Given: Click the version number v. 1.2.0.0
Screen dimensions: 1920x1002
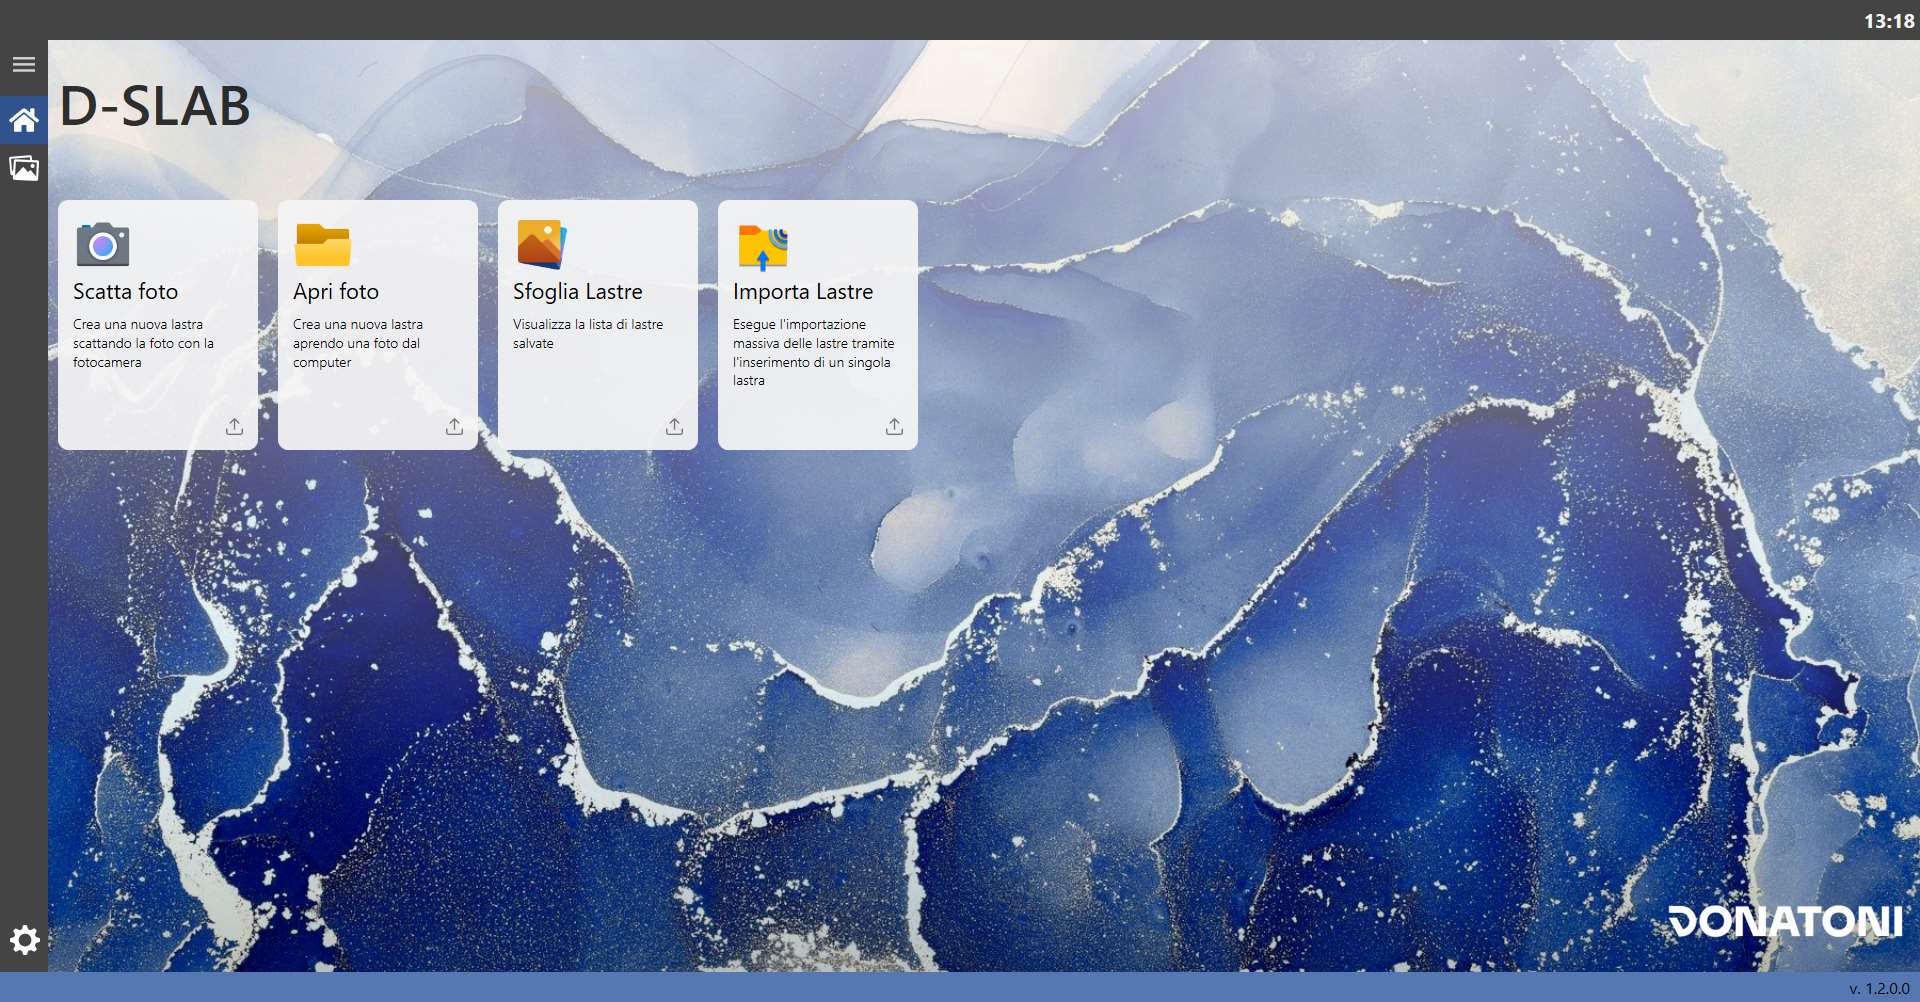Looking at the screenshot, I should [x=1879, y=988].
